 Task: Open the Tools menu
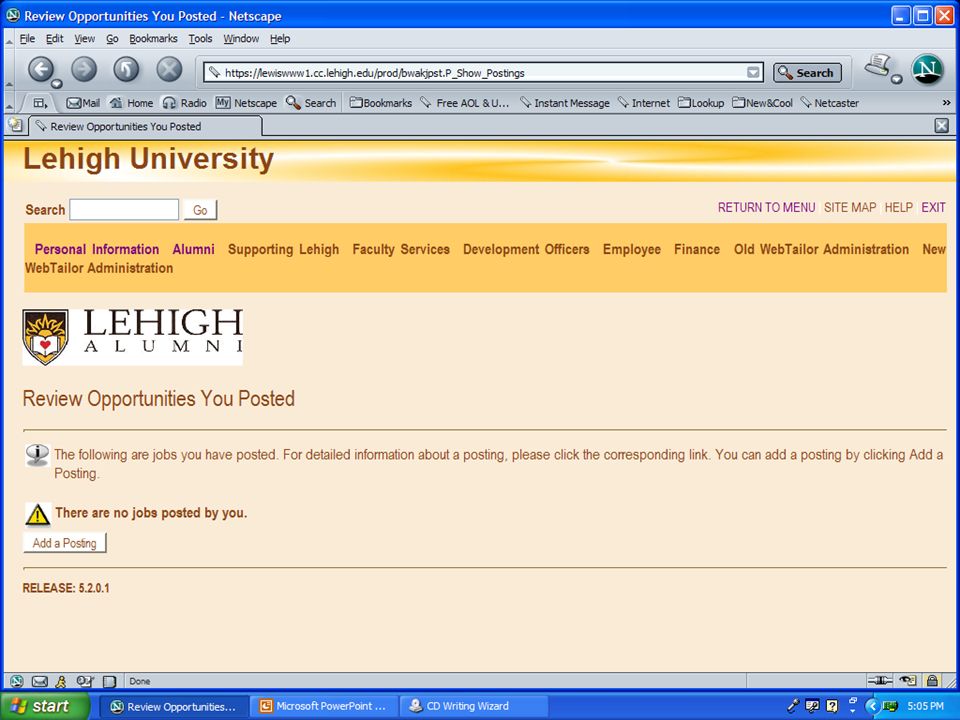(x=200, y=39)
